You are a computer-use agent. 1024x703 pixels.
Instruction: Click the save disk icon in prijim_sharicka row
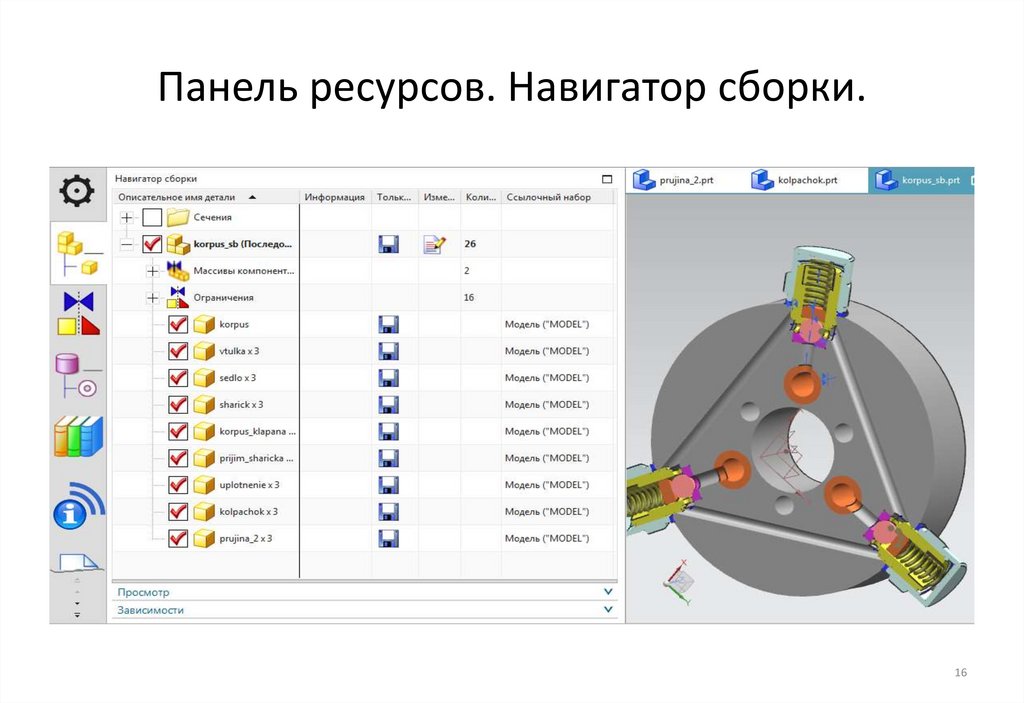click(x=389, y=459)
